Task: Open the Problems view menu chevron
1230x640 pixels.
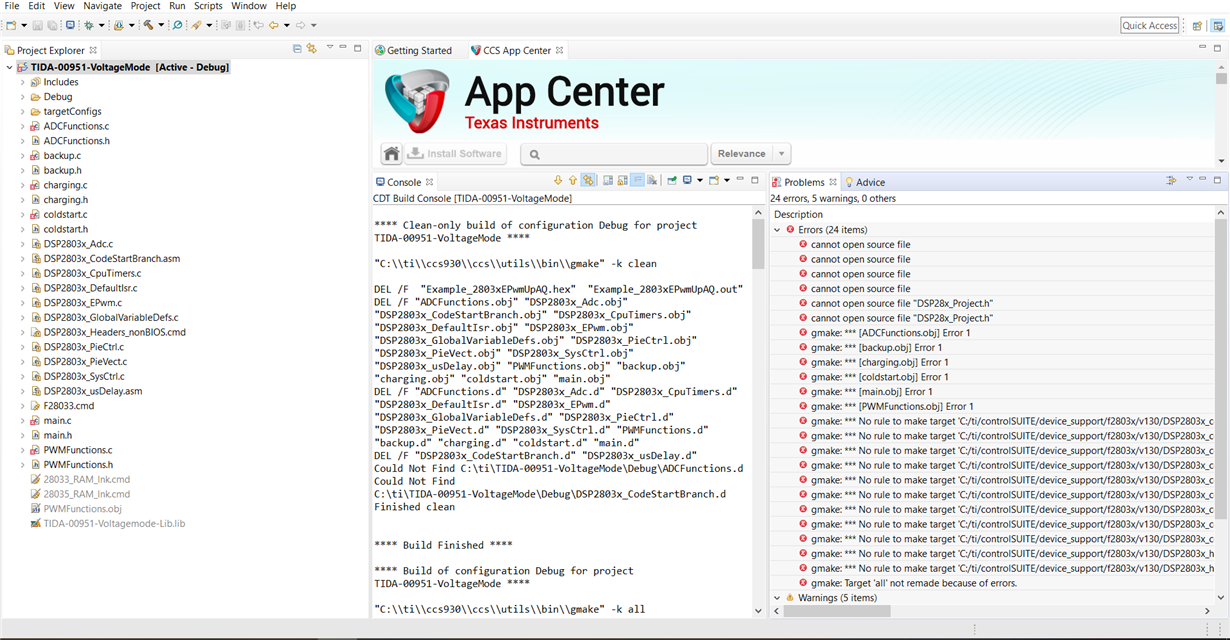Action: [1189, 180]
